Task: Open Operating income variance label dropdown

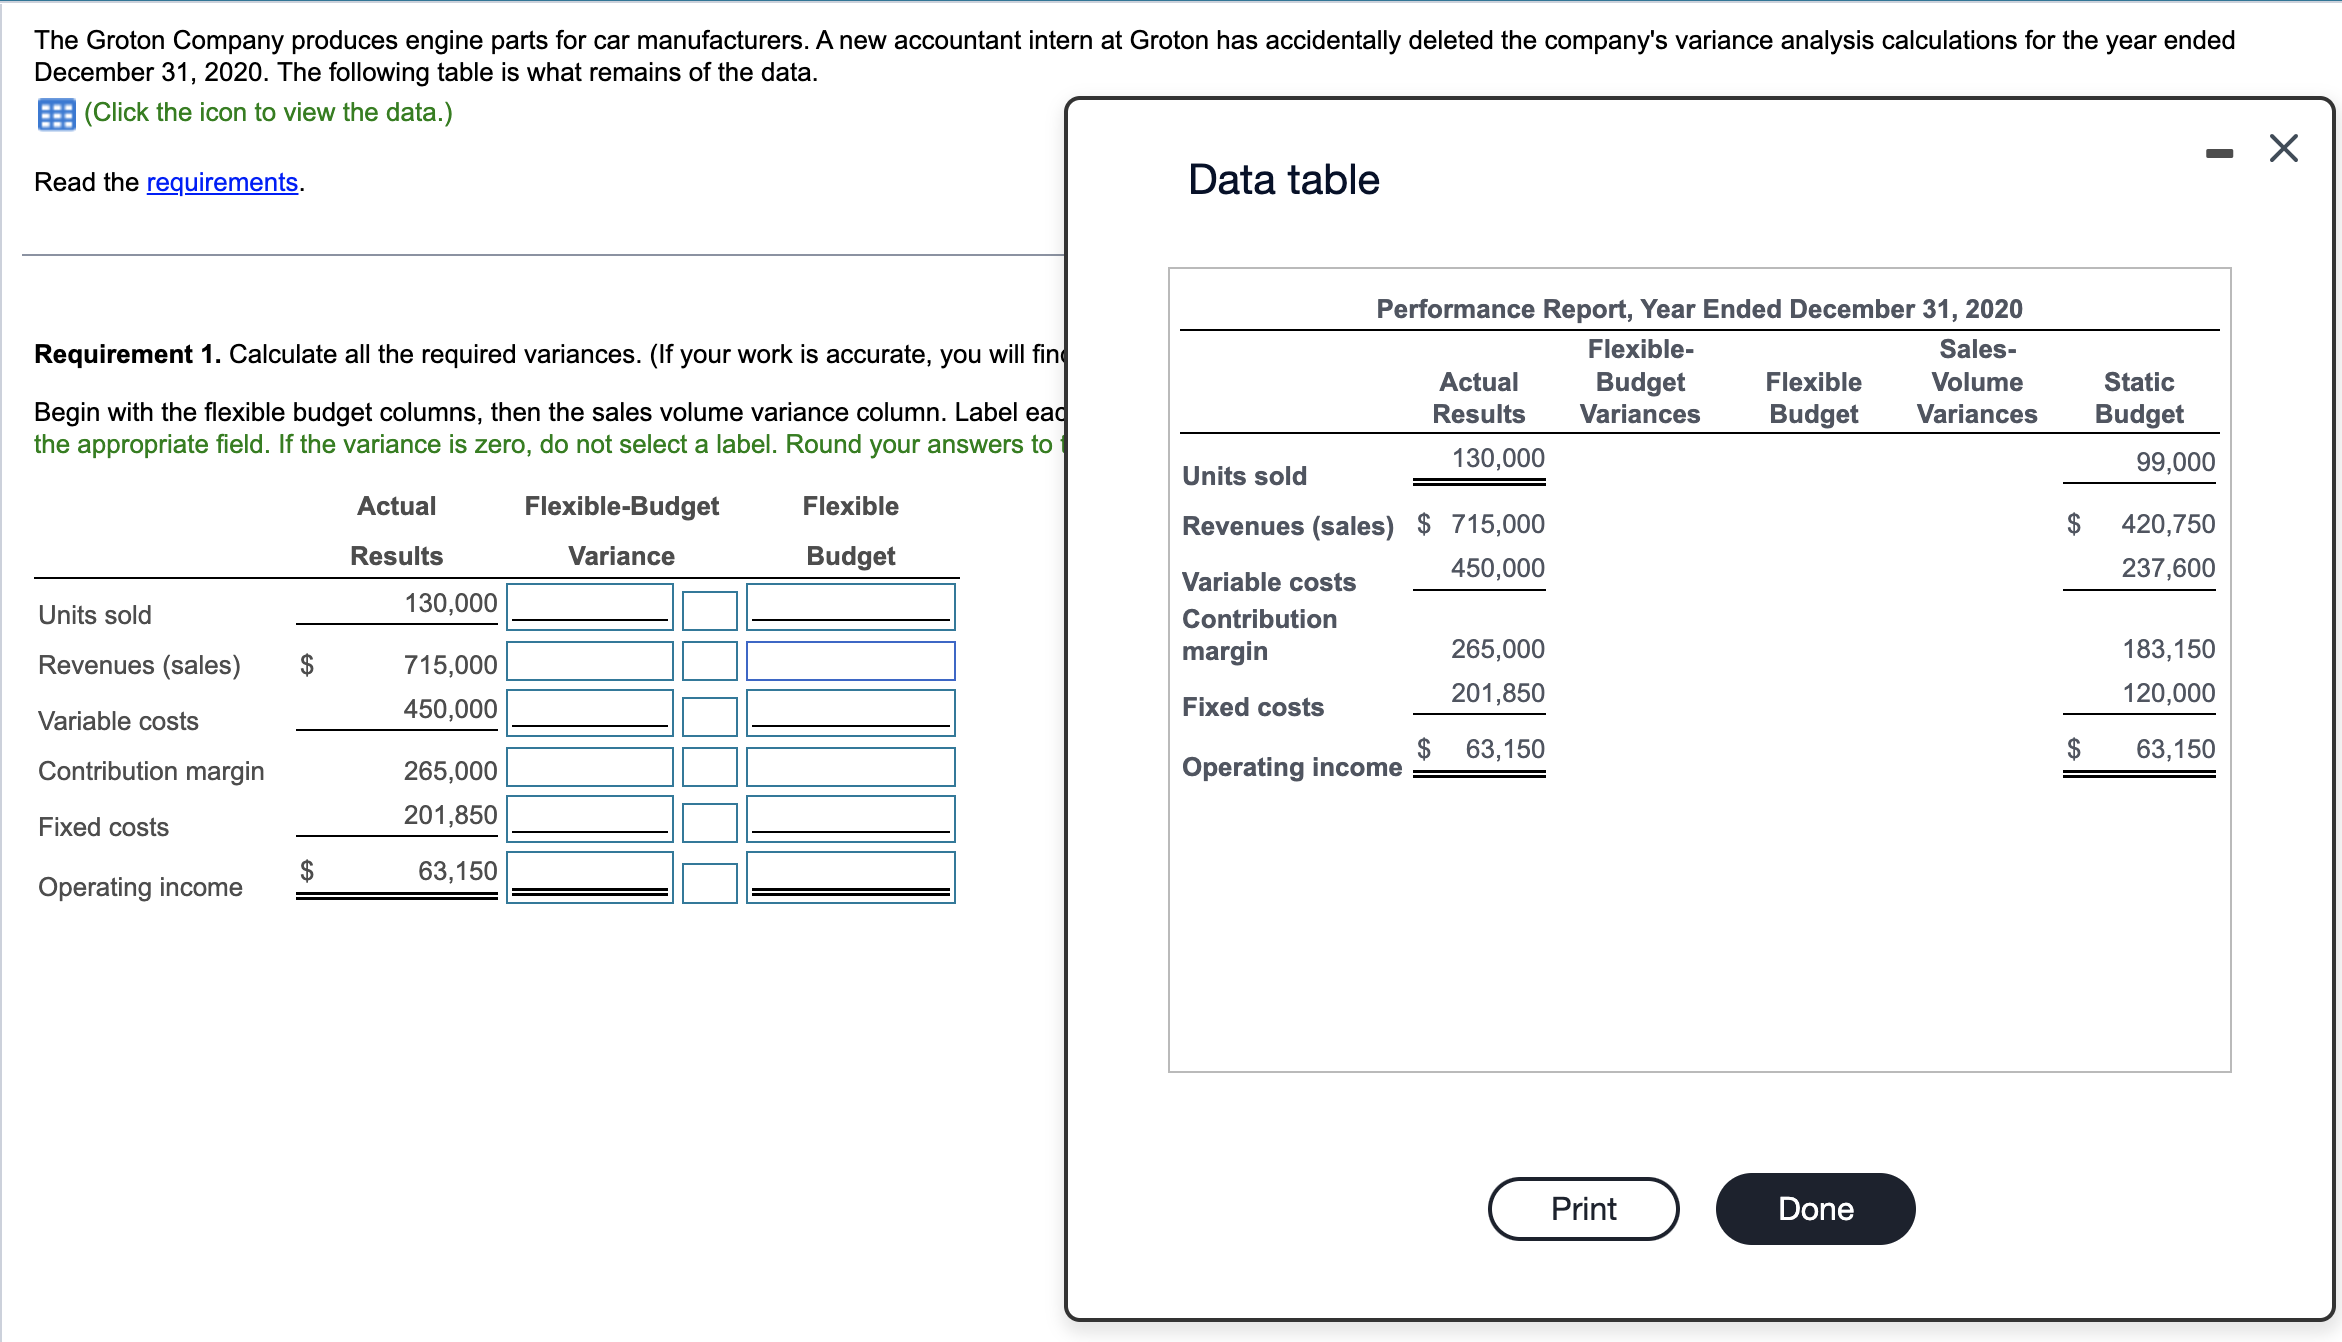Action: pos(709,882)
